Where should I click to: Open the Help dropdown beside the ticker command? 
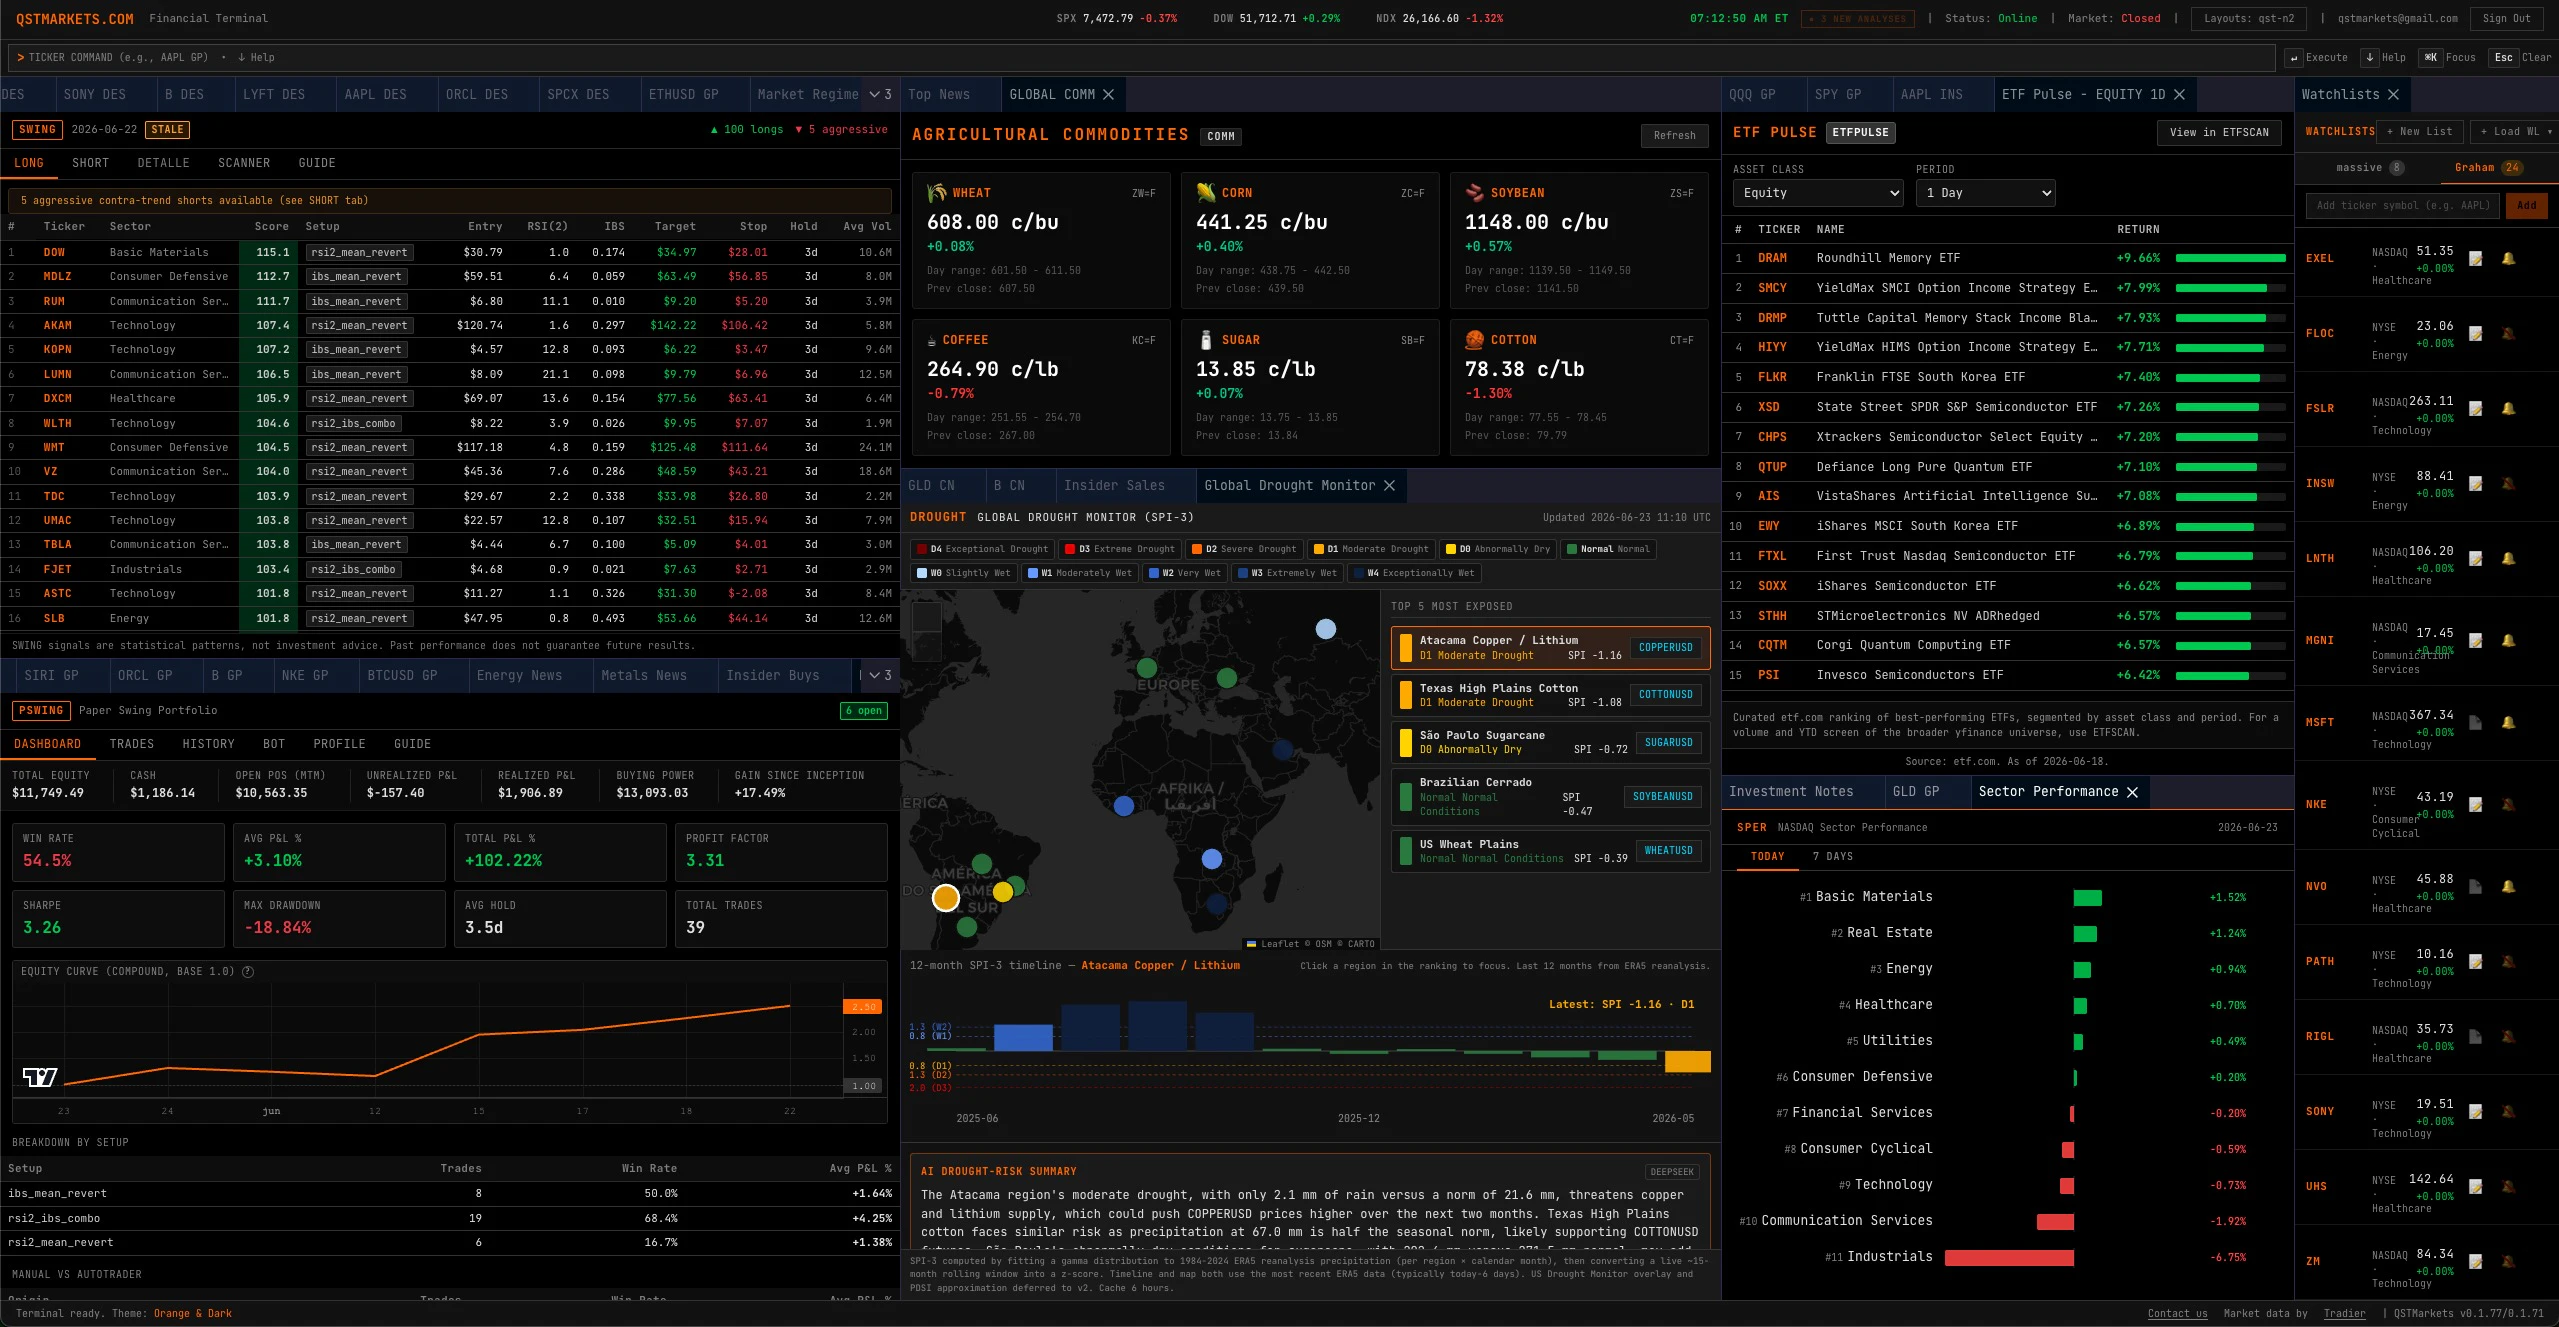coord(257,58)
